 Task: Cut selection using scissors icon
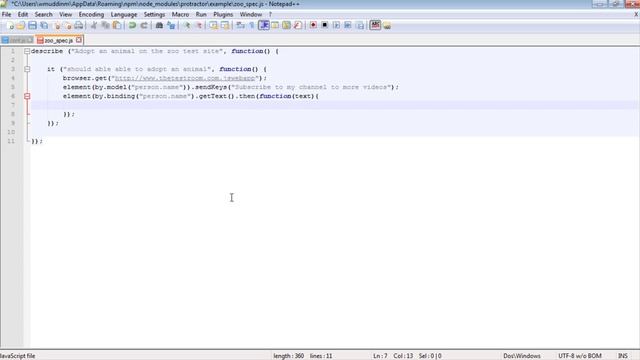click(x=94, y=26)
